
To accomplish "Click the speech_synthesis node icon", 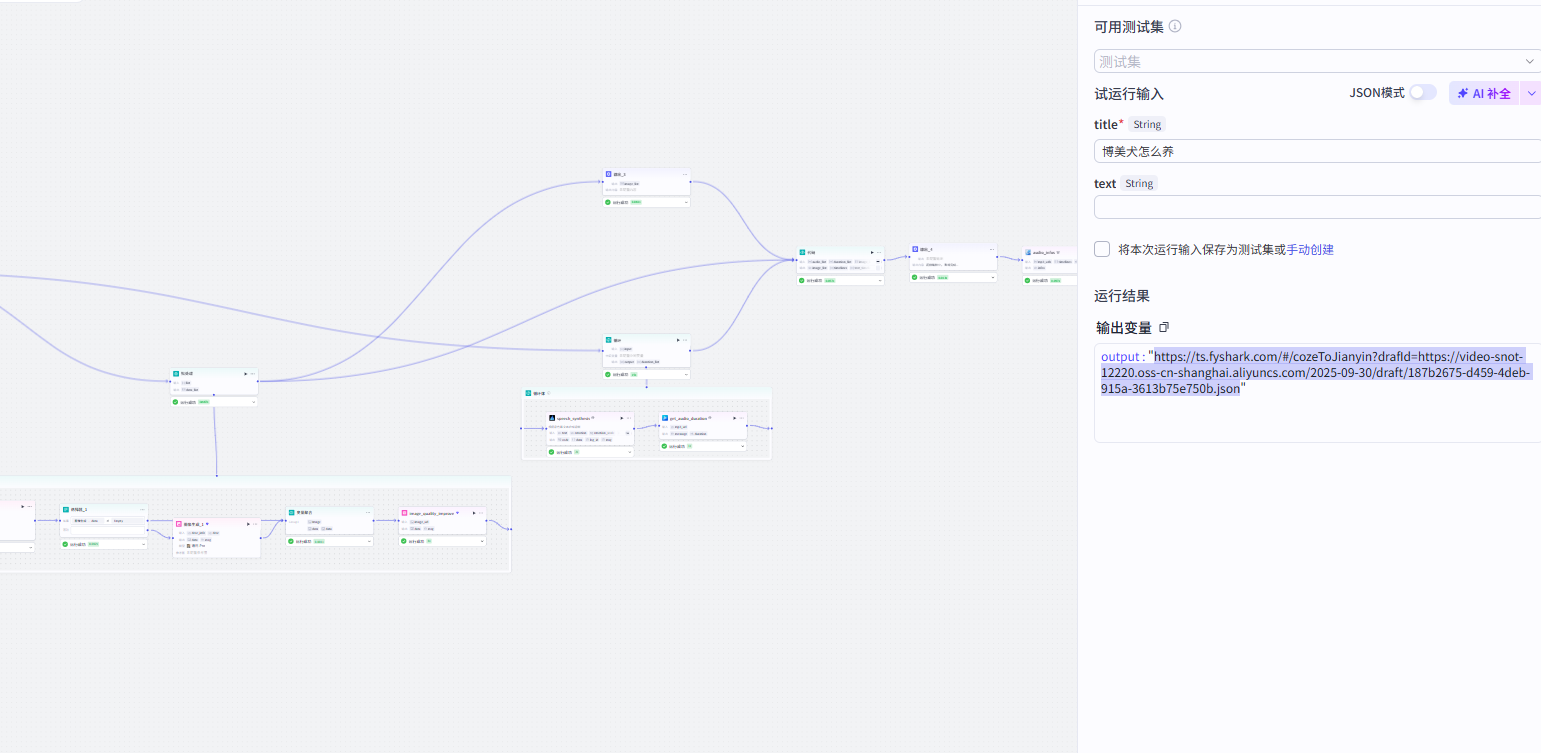I will pyautogui.click(x=552, y=418).
